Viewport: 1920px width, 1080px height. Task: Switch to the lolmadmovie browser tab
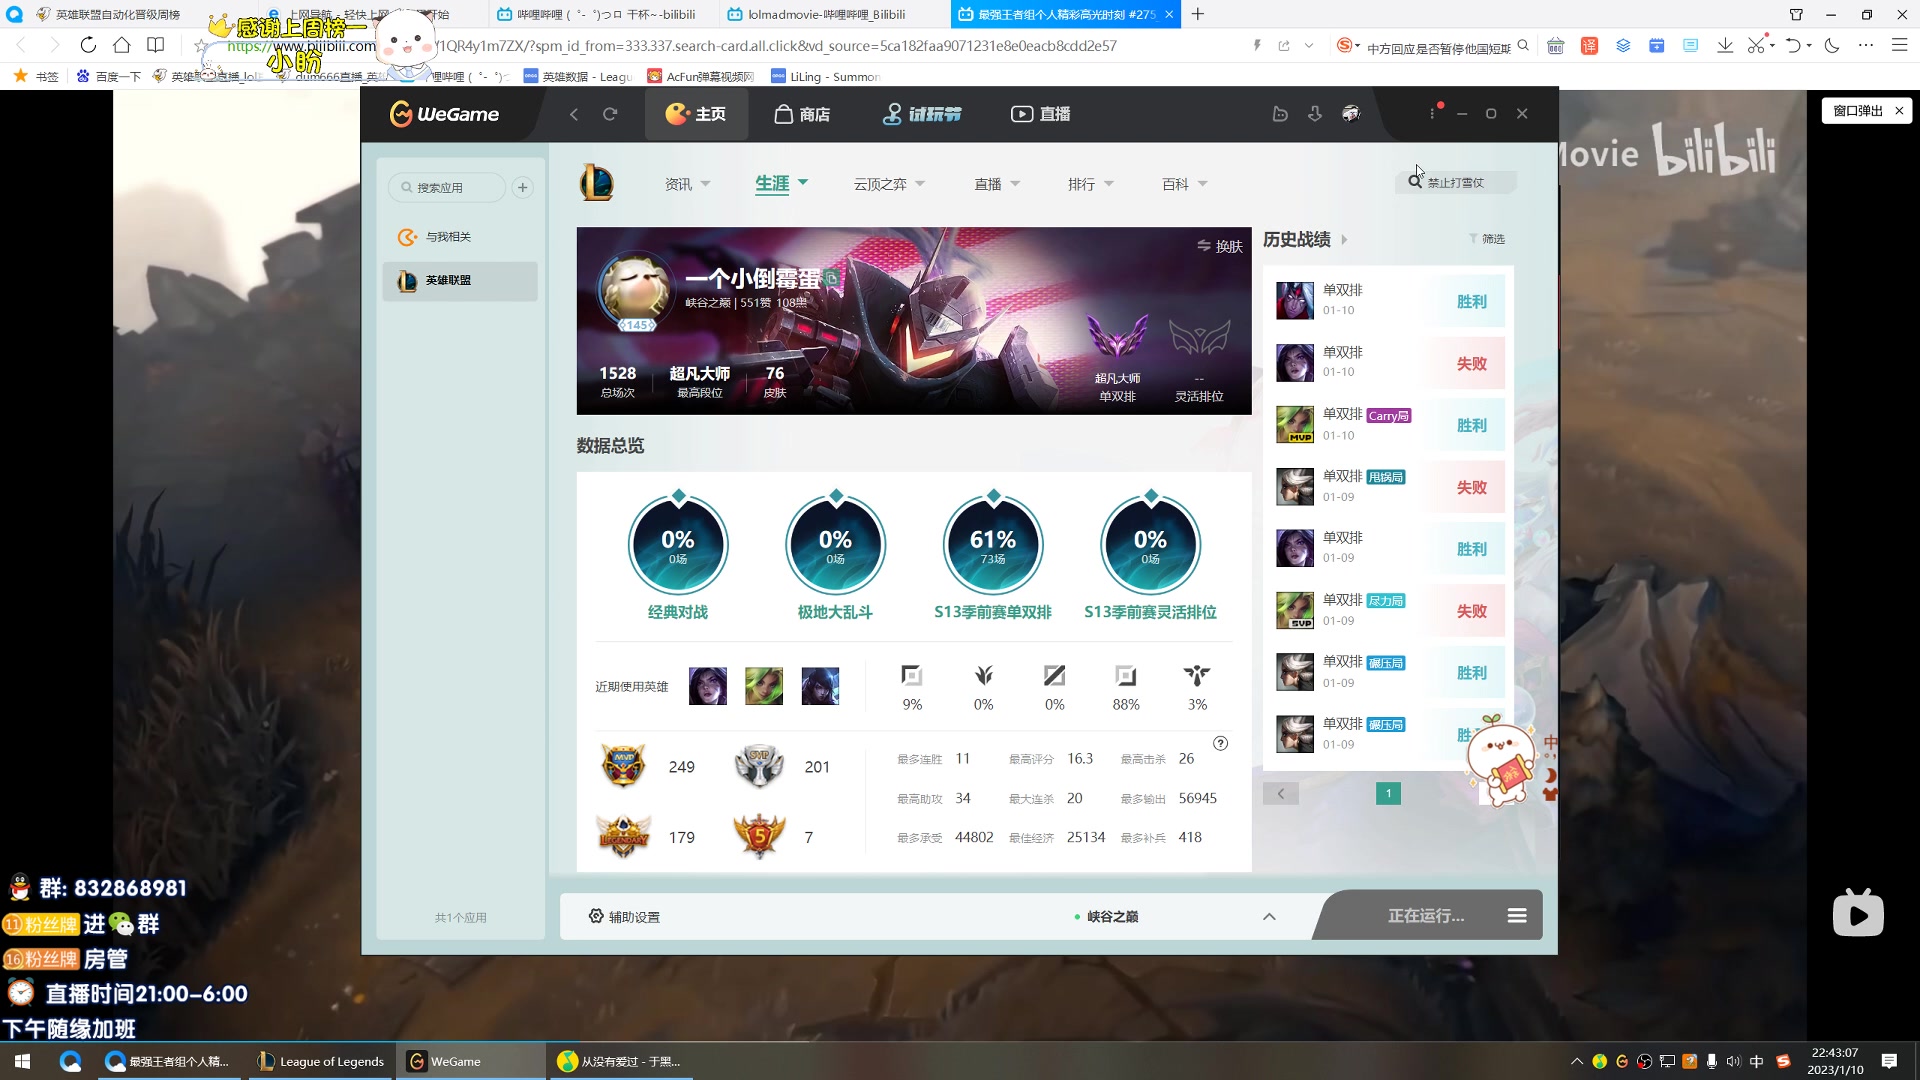point(826,14)
